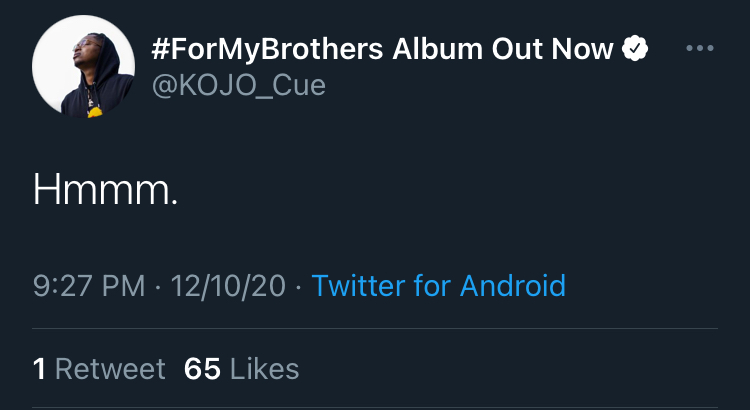Open KOJO_Cue's profile picture
The width and height of the screenshot is (750, 410).
click(84, 67)
